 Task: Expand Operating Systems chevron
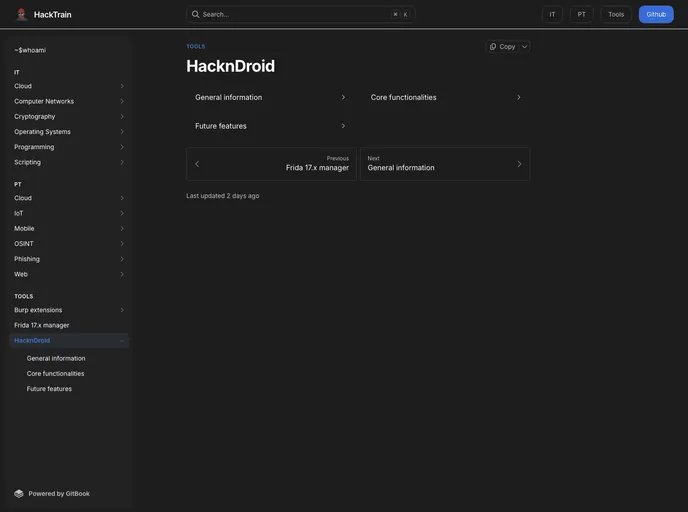(122, 132)
